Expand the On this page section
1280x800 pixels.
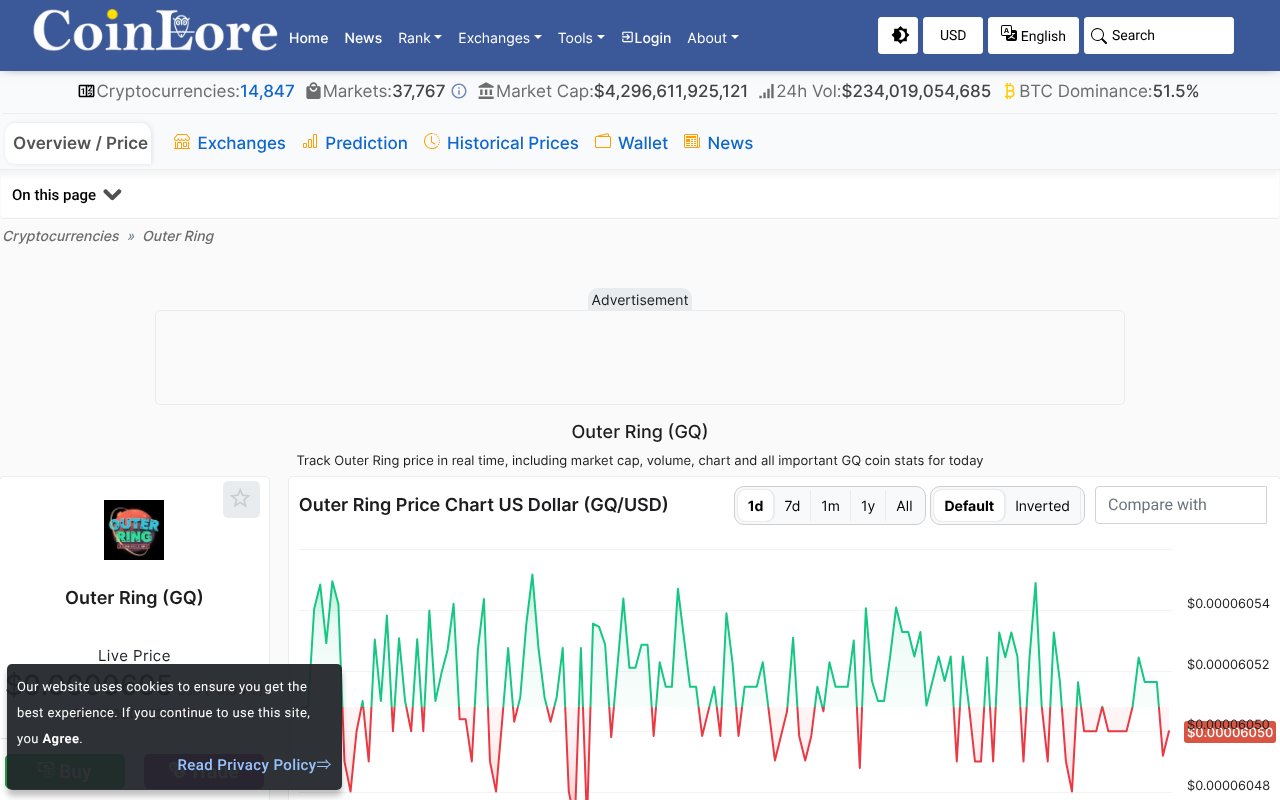pyautogui.click(x=66, y=195)
